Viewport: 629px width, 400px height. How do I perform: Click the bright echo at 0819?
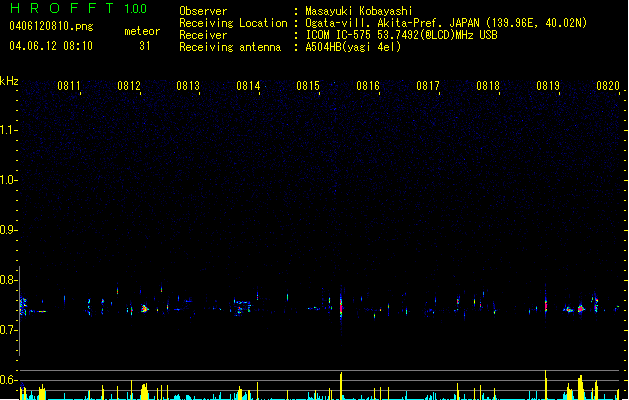coord(546,305)
